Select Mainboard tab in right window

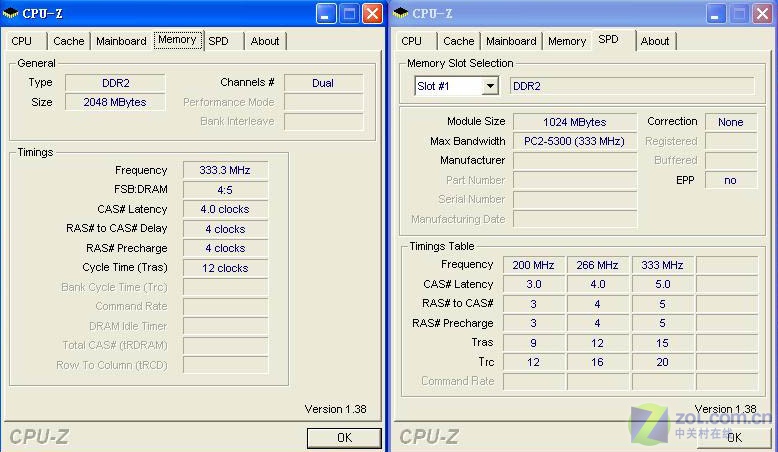click(511, 41)
